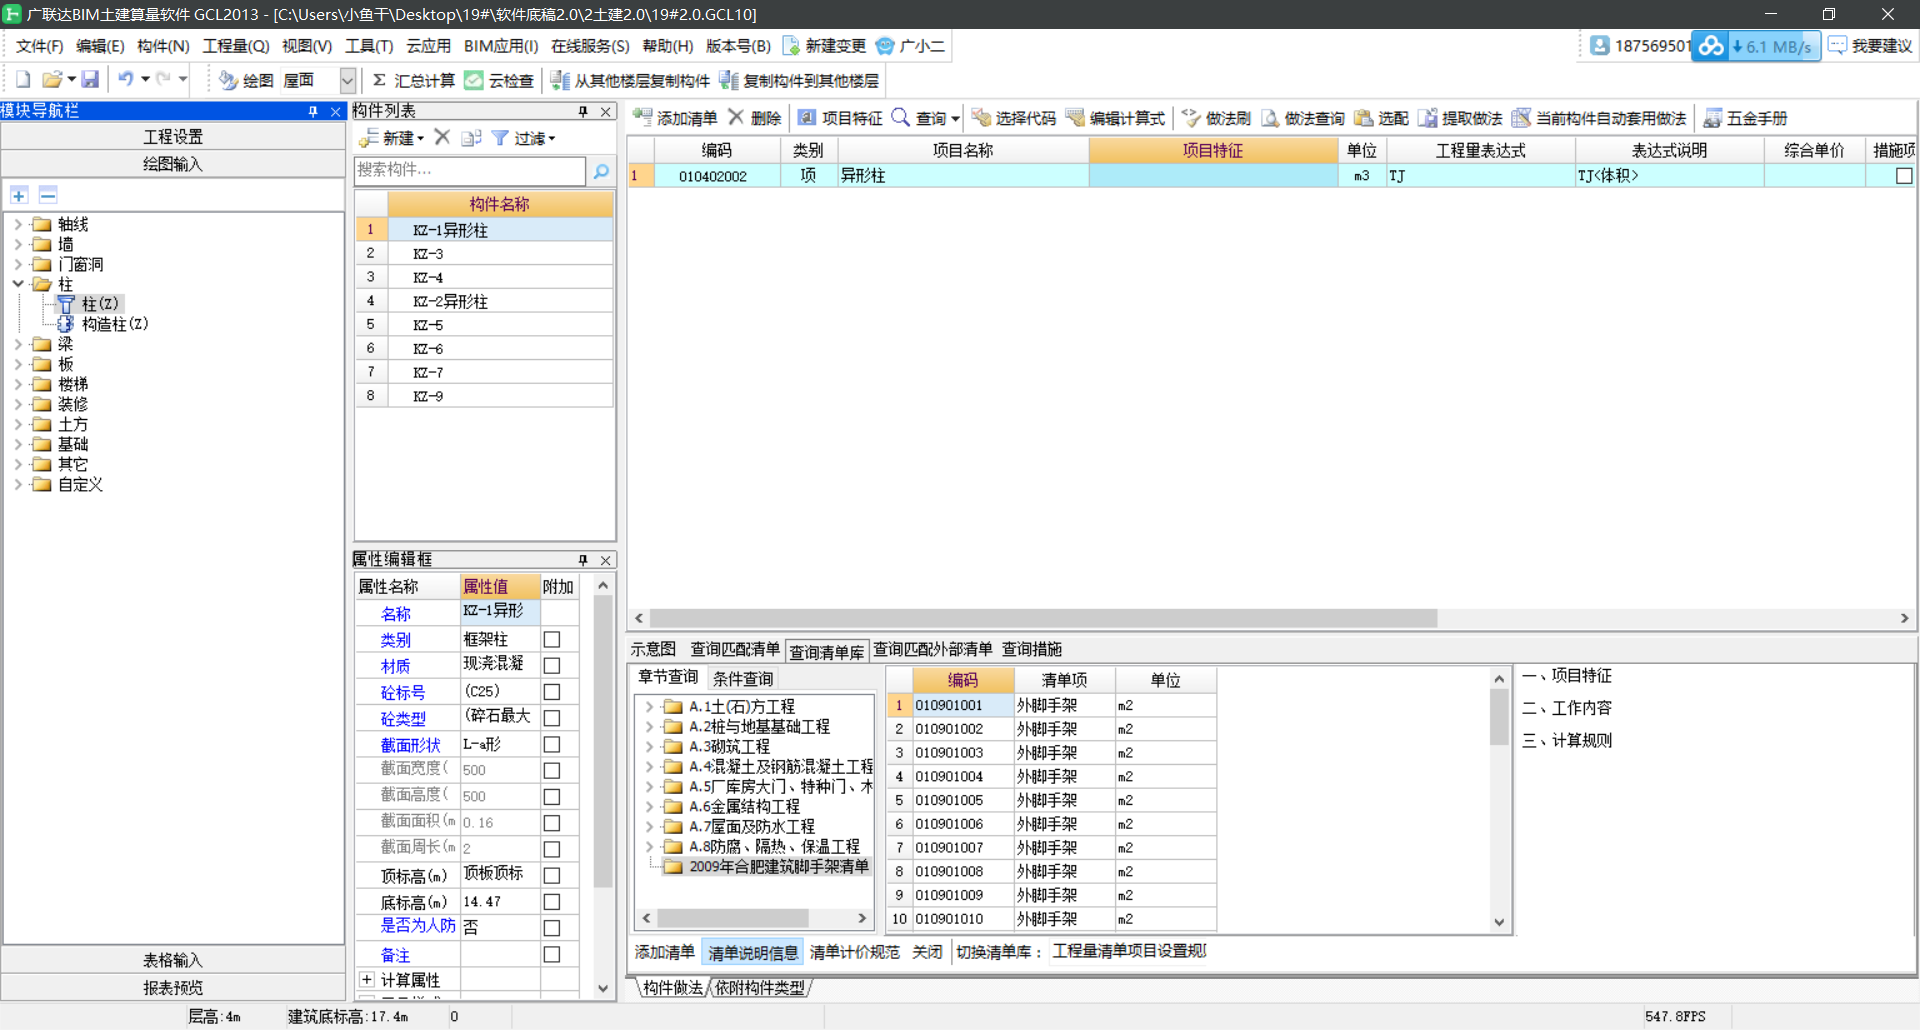Click 复制构件到其他楼层 icon

pos(729,80)
